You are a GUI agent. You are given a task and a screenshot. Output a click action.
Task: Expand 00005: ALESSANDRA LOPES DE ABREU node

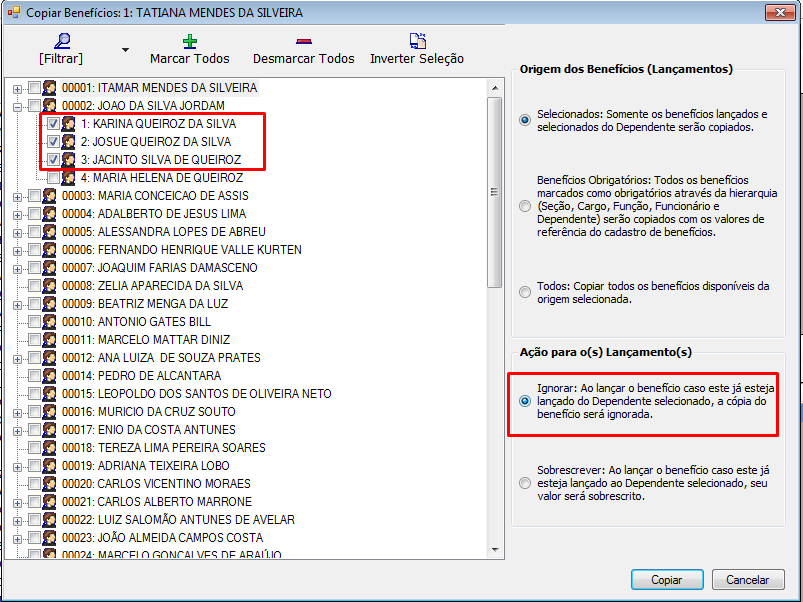[17, 233]
